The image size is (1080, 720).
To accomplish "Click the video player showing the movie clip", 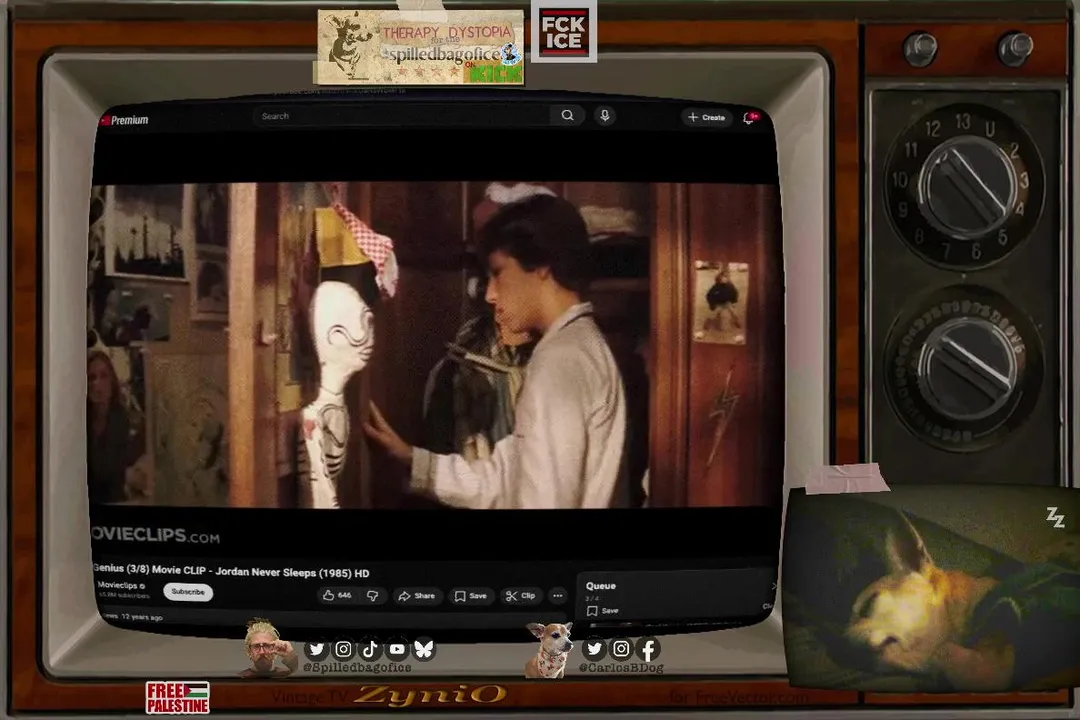I will click(x=435, y=344).
